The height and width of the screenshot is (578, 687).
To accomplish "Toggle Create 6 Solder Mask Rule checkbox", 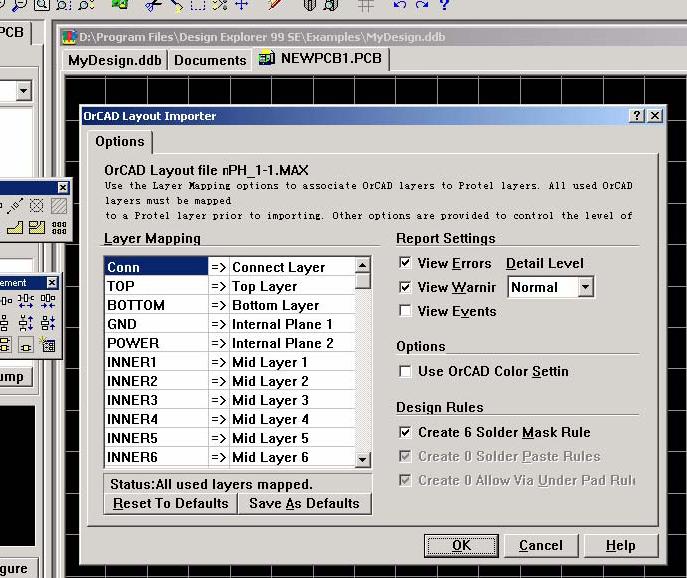I will pyautogui.click(x=405, y=432).
